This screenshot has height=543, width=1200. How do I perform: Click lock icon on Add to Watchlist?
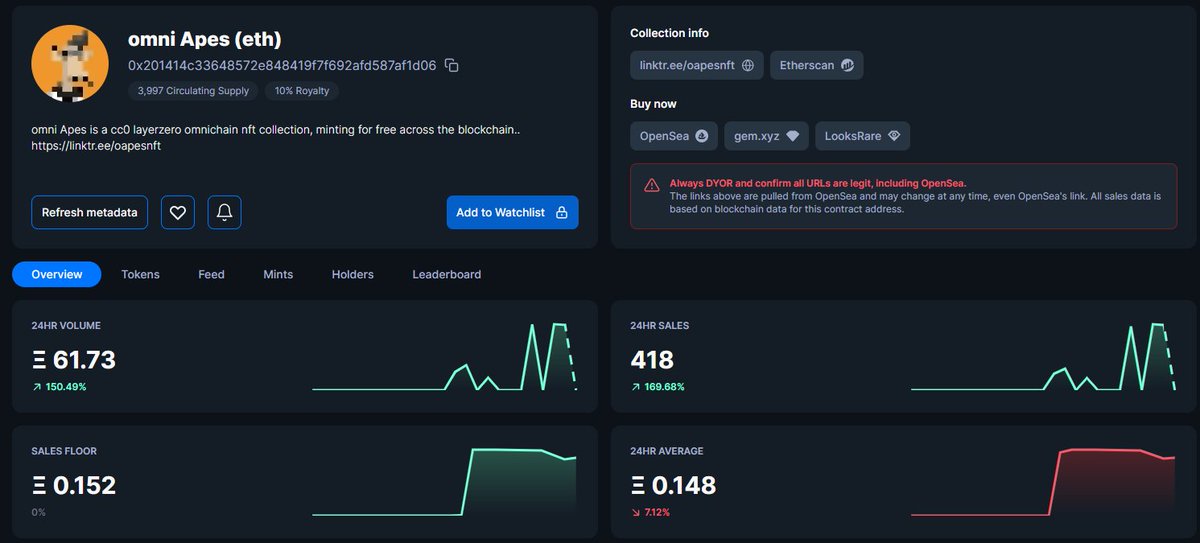click(x=561, y=212)
